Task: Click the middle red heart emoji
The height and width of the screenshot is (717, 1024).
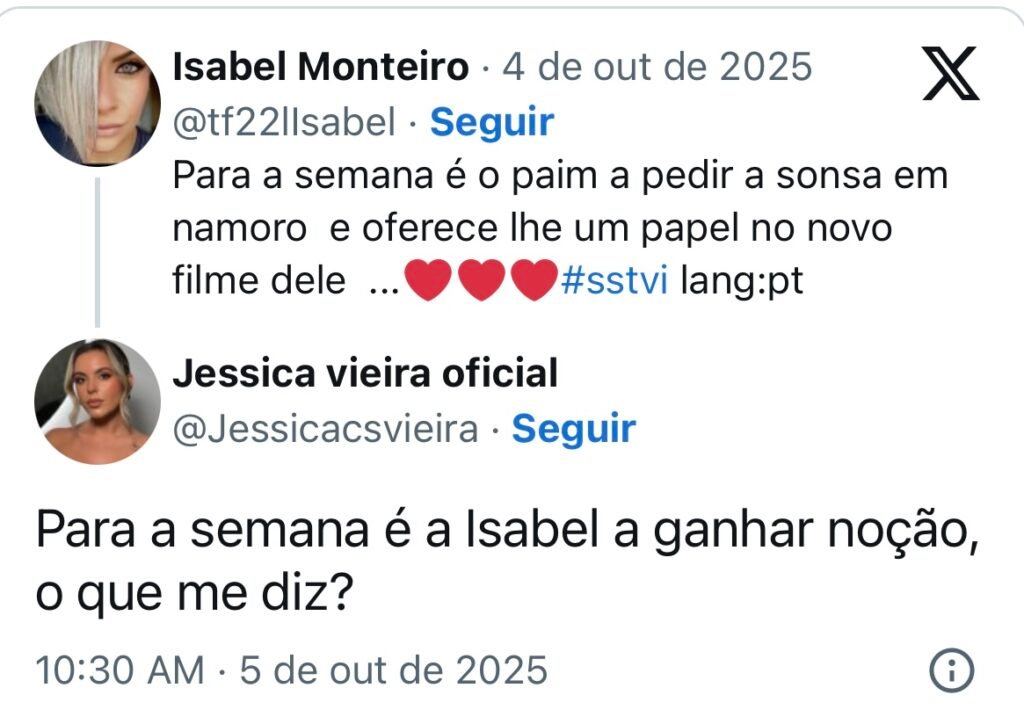Action: 480,283
